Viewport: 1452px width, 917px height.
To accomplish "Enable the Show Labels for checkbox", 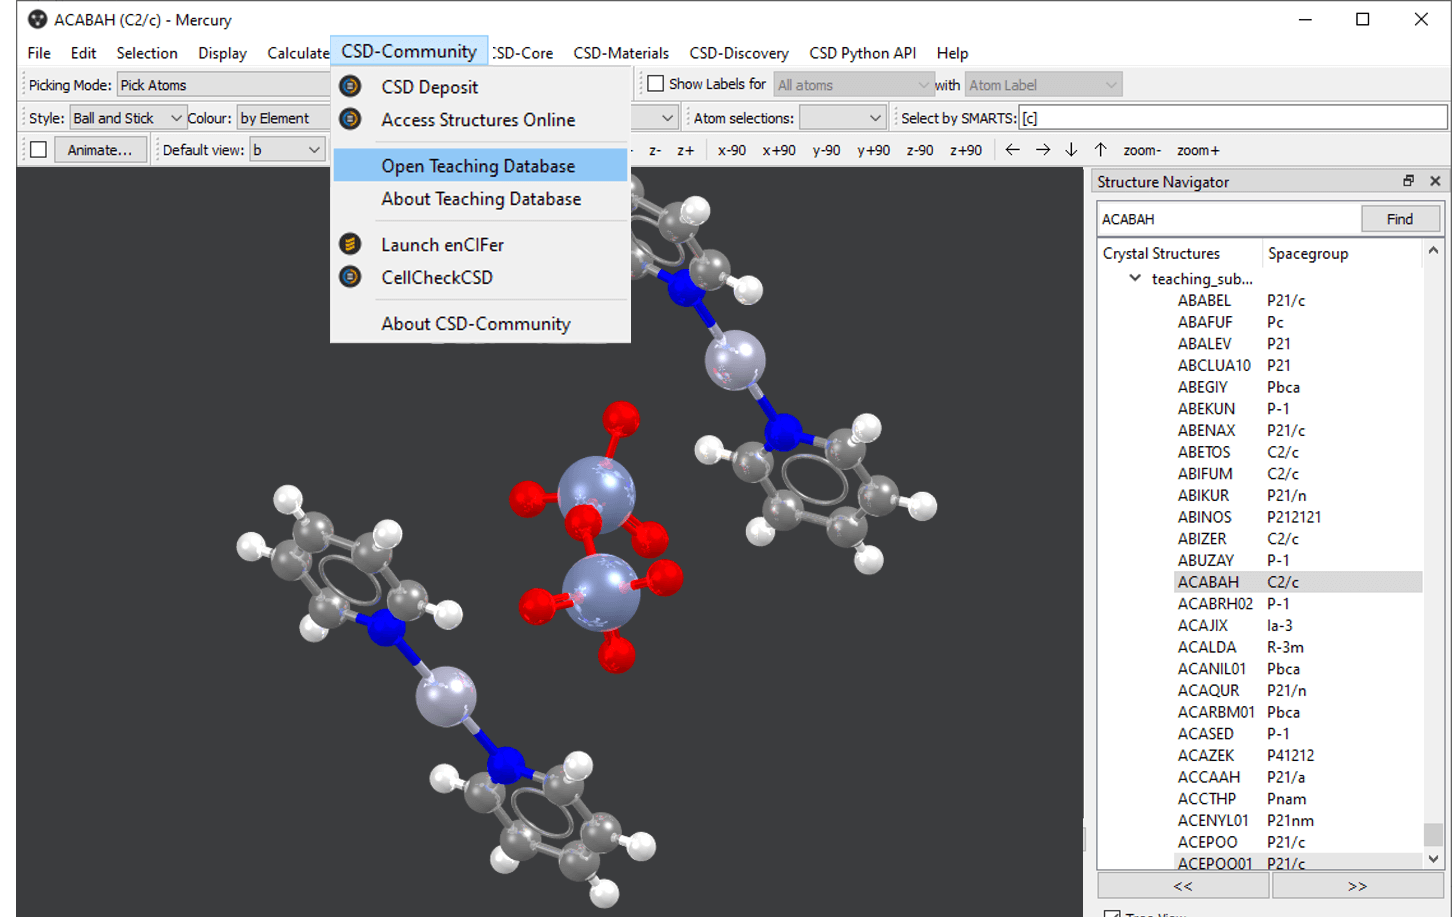I will tap(655, 83).
